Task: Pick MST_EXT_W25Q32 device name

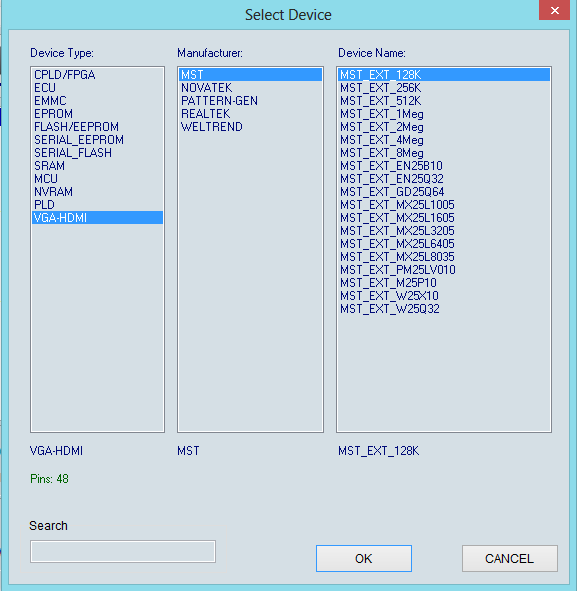Action: [x=444, y=309]
